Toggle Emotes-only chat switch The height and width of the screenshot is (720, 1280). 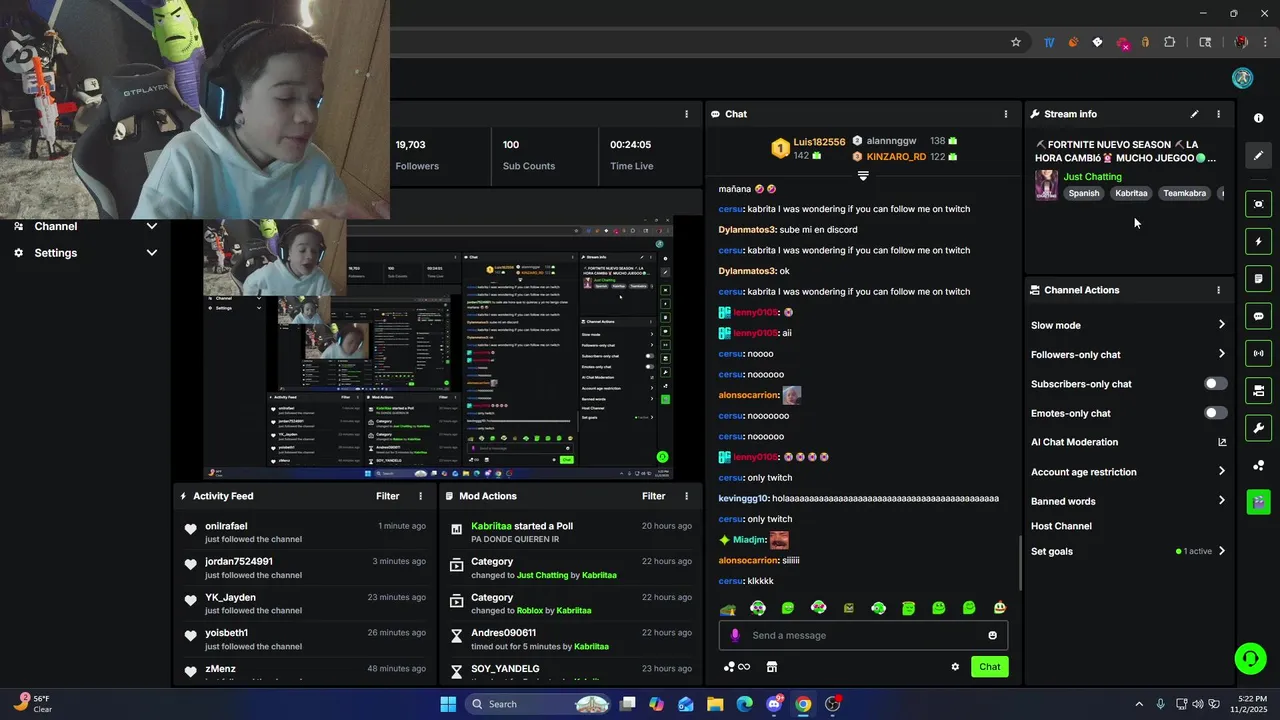pos(1215,413)
